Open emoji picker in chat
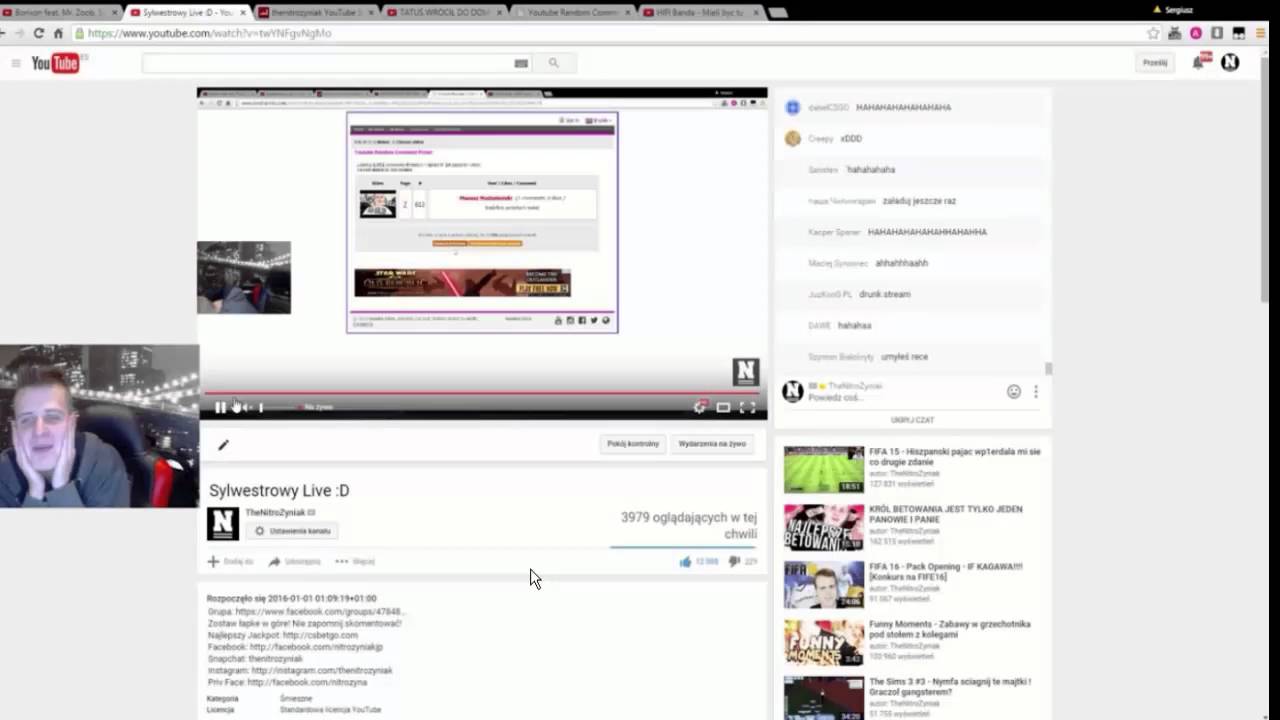This screenshot has width=1280, height=720. point(1014,392)
